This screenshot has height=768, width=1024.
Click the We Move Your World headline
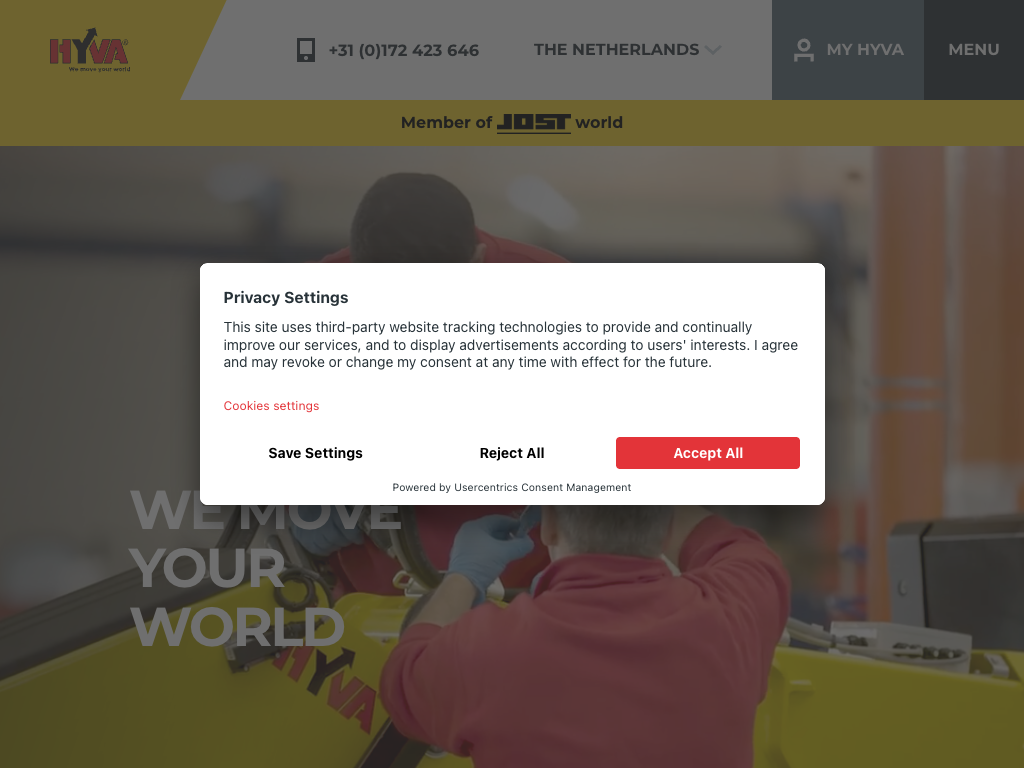264,567
